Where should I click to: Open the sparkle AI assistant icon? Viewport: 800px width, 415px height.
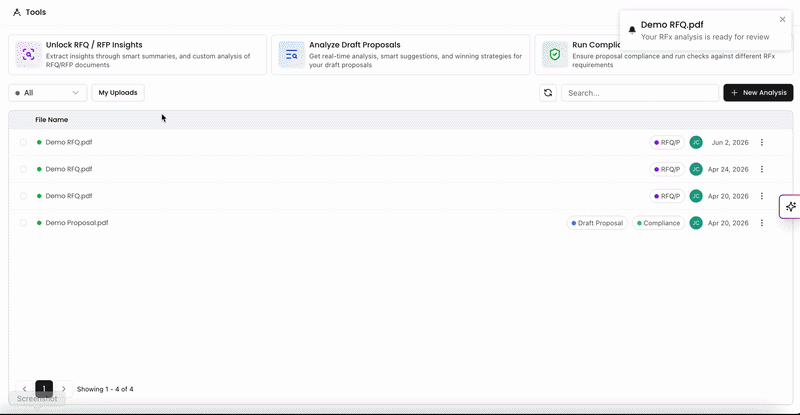coord(790,206)
